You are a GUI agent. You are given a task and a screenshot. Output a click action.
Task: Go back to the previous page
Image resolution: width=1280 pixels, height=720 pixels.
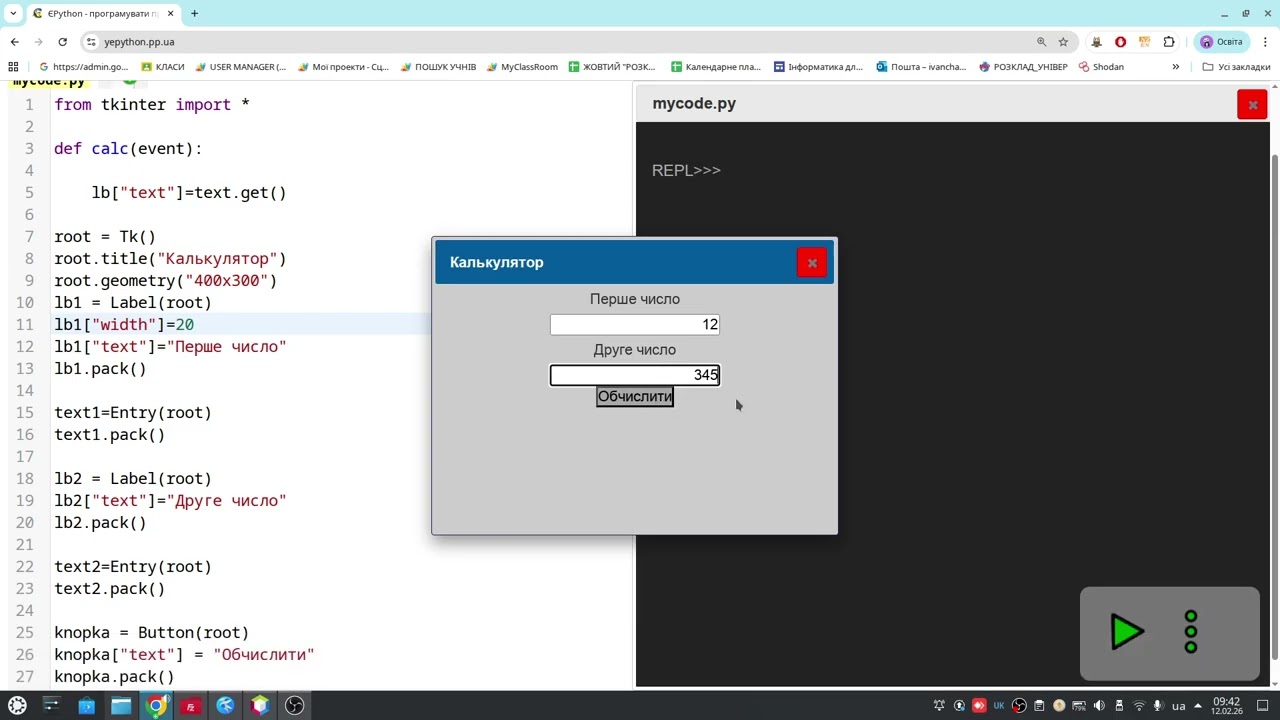tap(14, 42)
